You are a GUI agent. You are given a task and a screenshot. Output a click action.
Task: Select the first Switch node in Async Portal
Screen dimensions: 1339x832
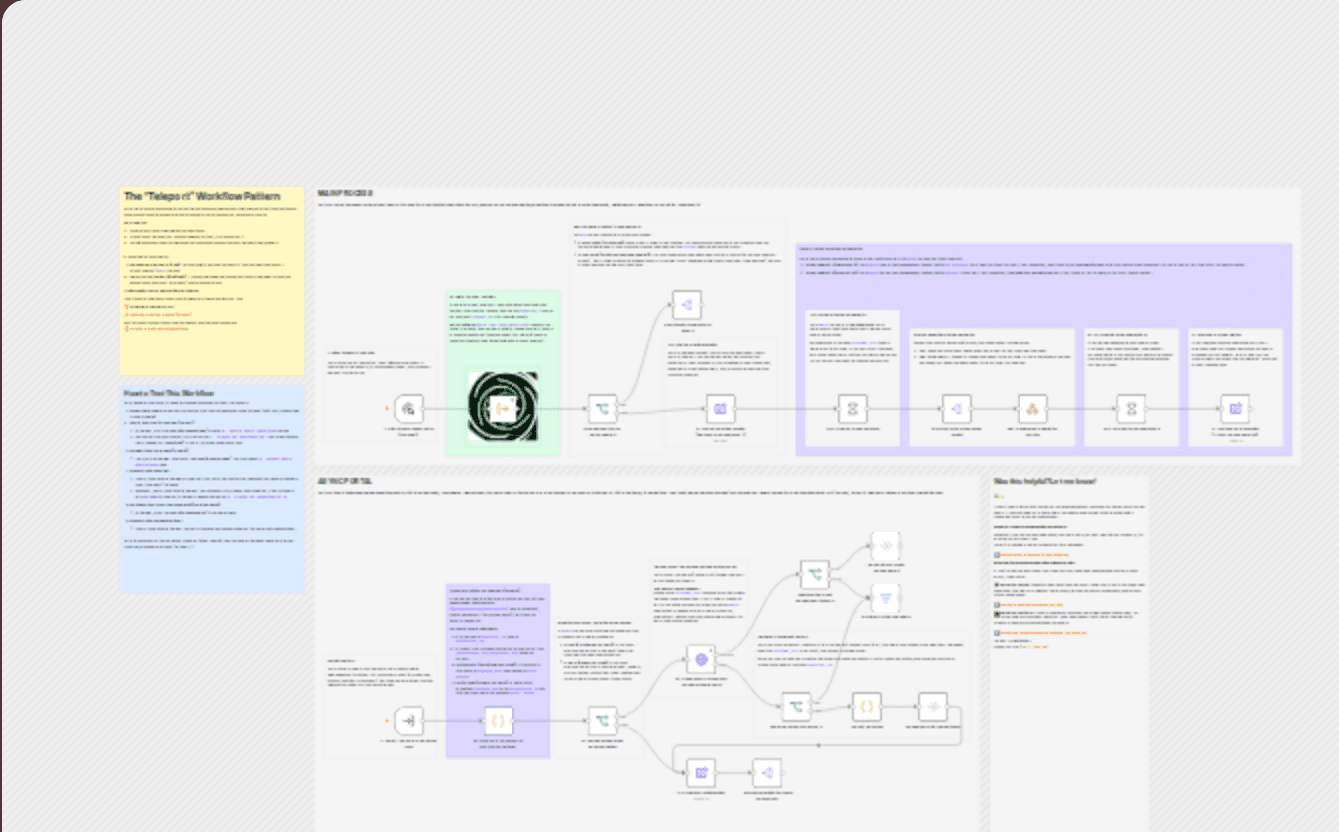pos(602,721)
